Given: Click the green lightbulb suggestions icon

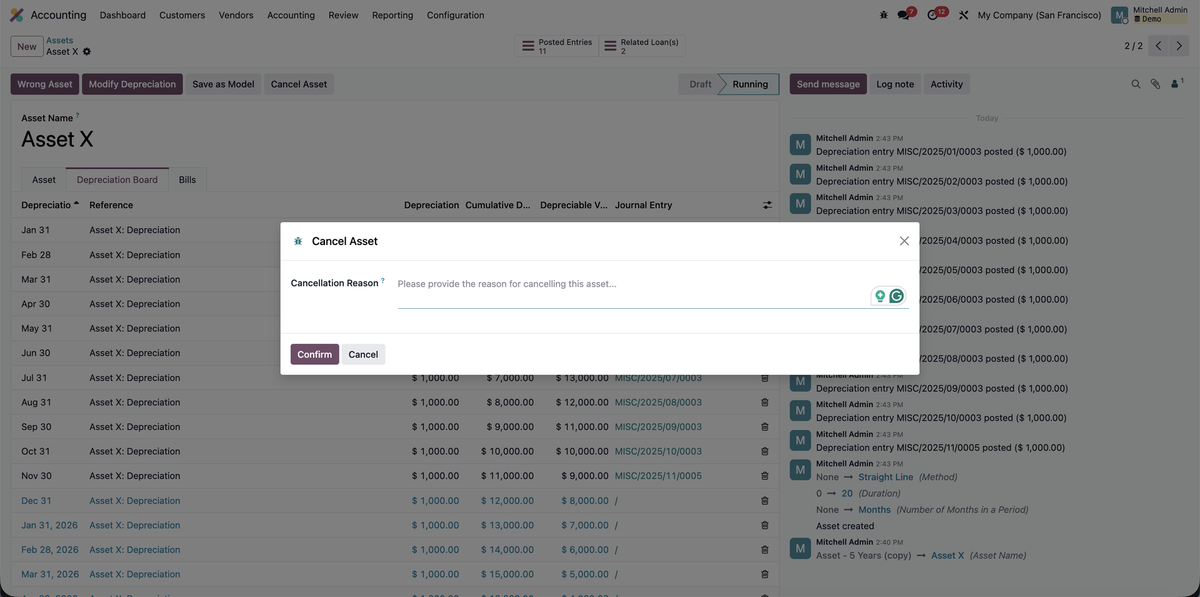Looking at the screenshot, I should click(x=880, y=294).
